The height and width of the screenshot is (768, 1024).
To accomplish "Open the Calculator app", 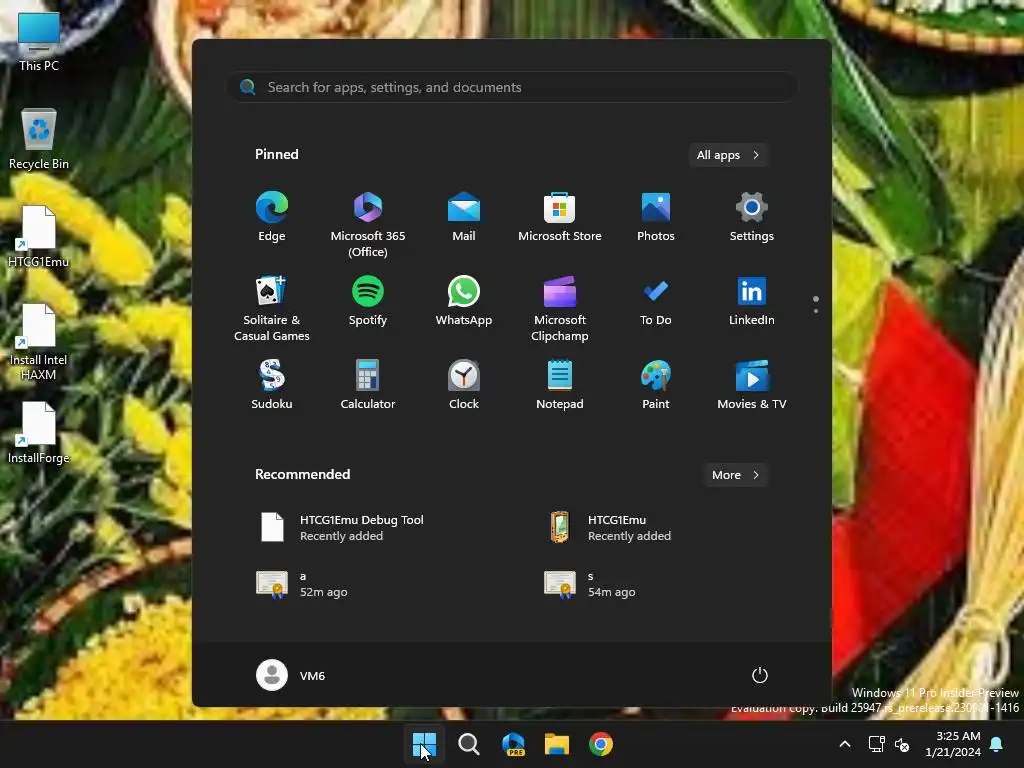I will point(368,385).
